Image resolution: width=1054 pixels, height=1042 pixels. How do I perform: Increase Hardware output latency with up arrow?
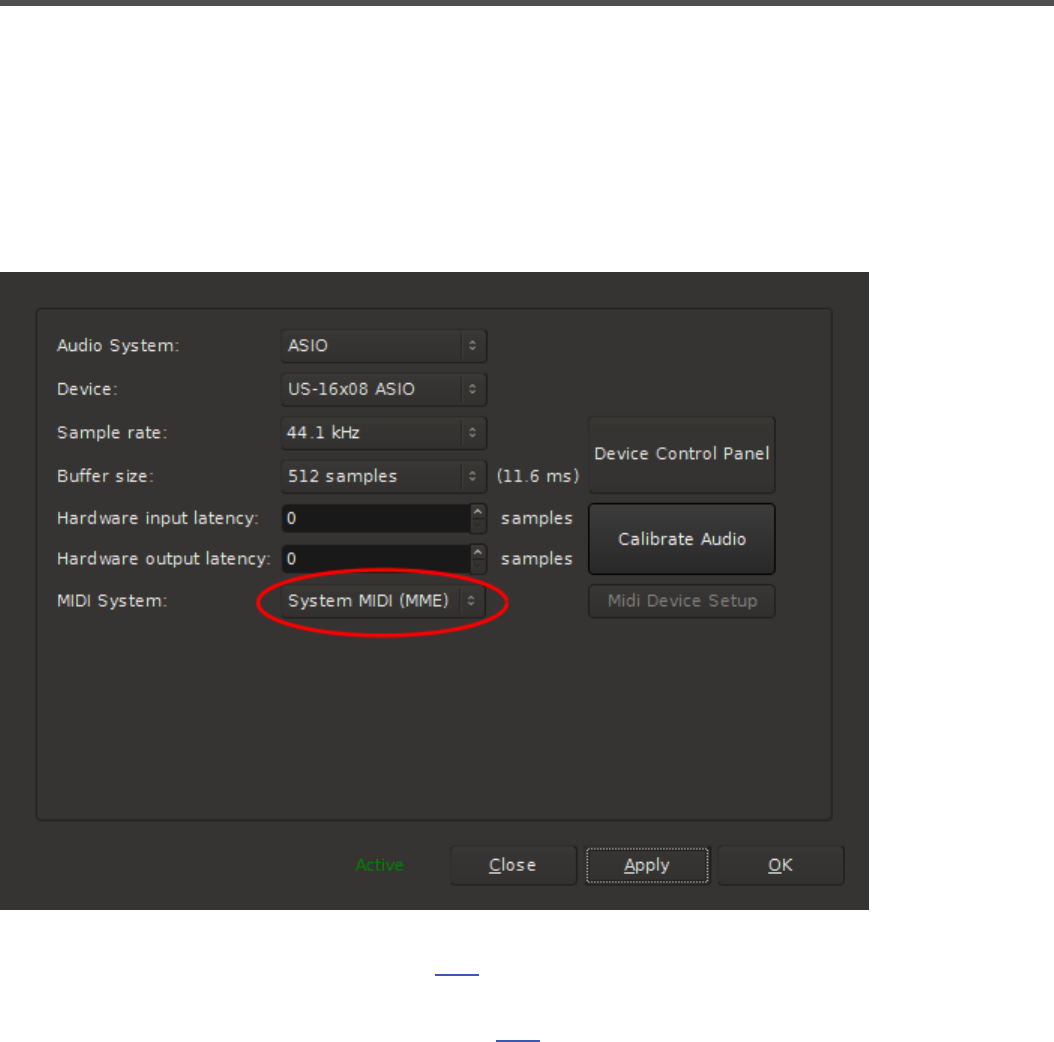478,552
